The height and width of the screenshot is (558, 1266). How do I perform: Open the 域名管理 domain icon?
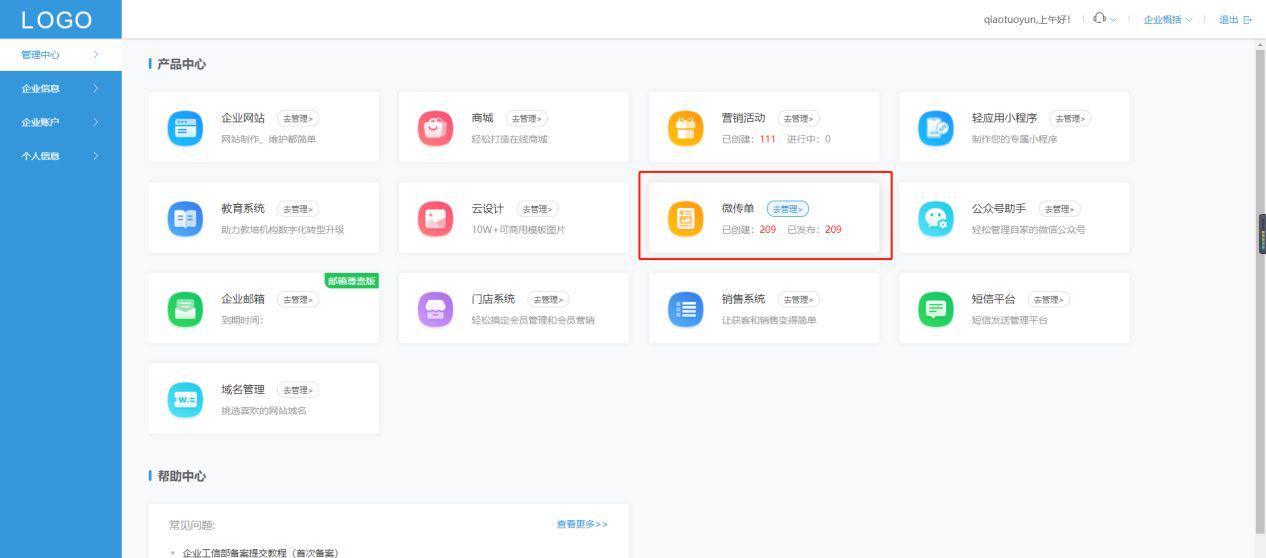coord(183,399)
